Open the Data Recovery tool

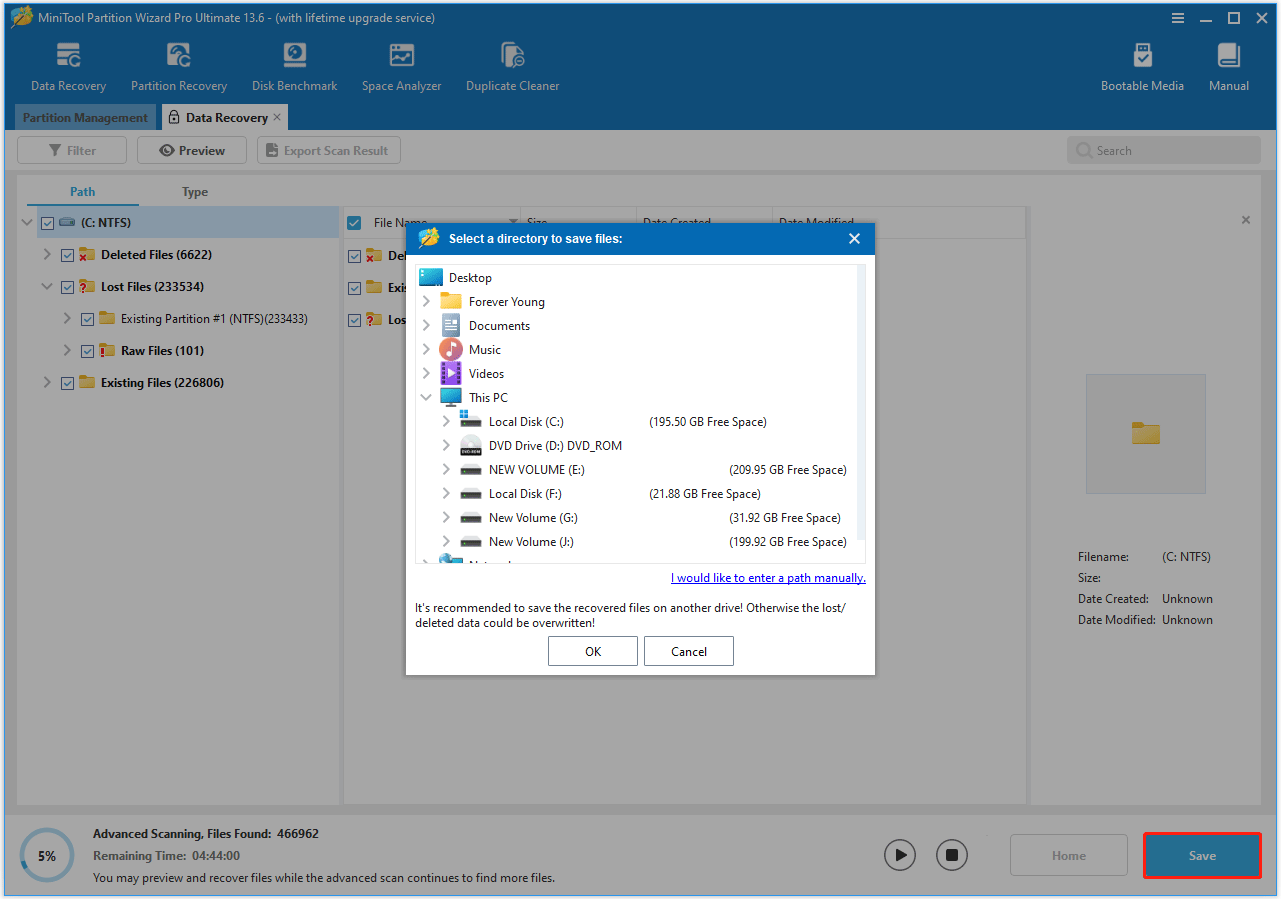point(68,65)
